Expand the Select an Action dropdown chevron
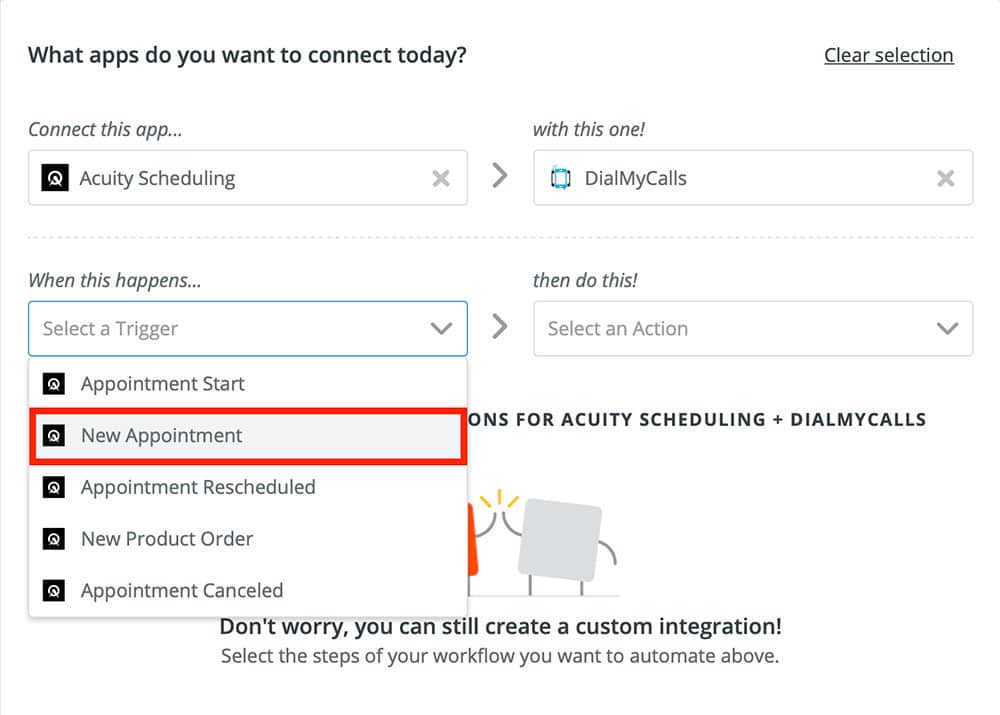 coord(946,329)
